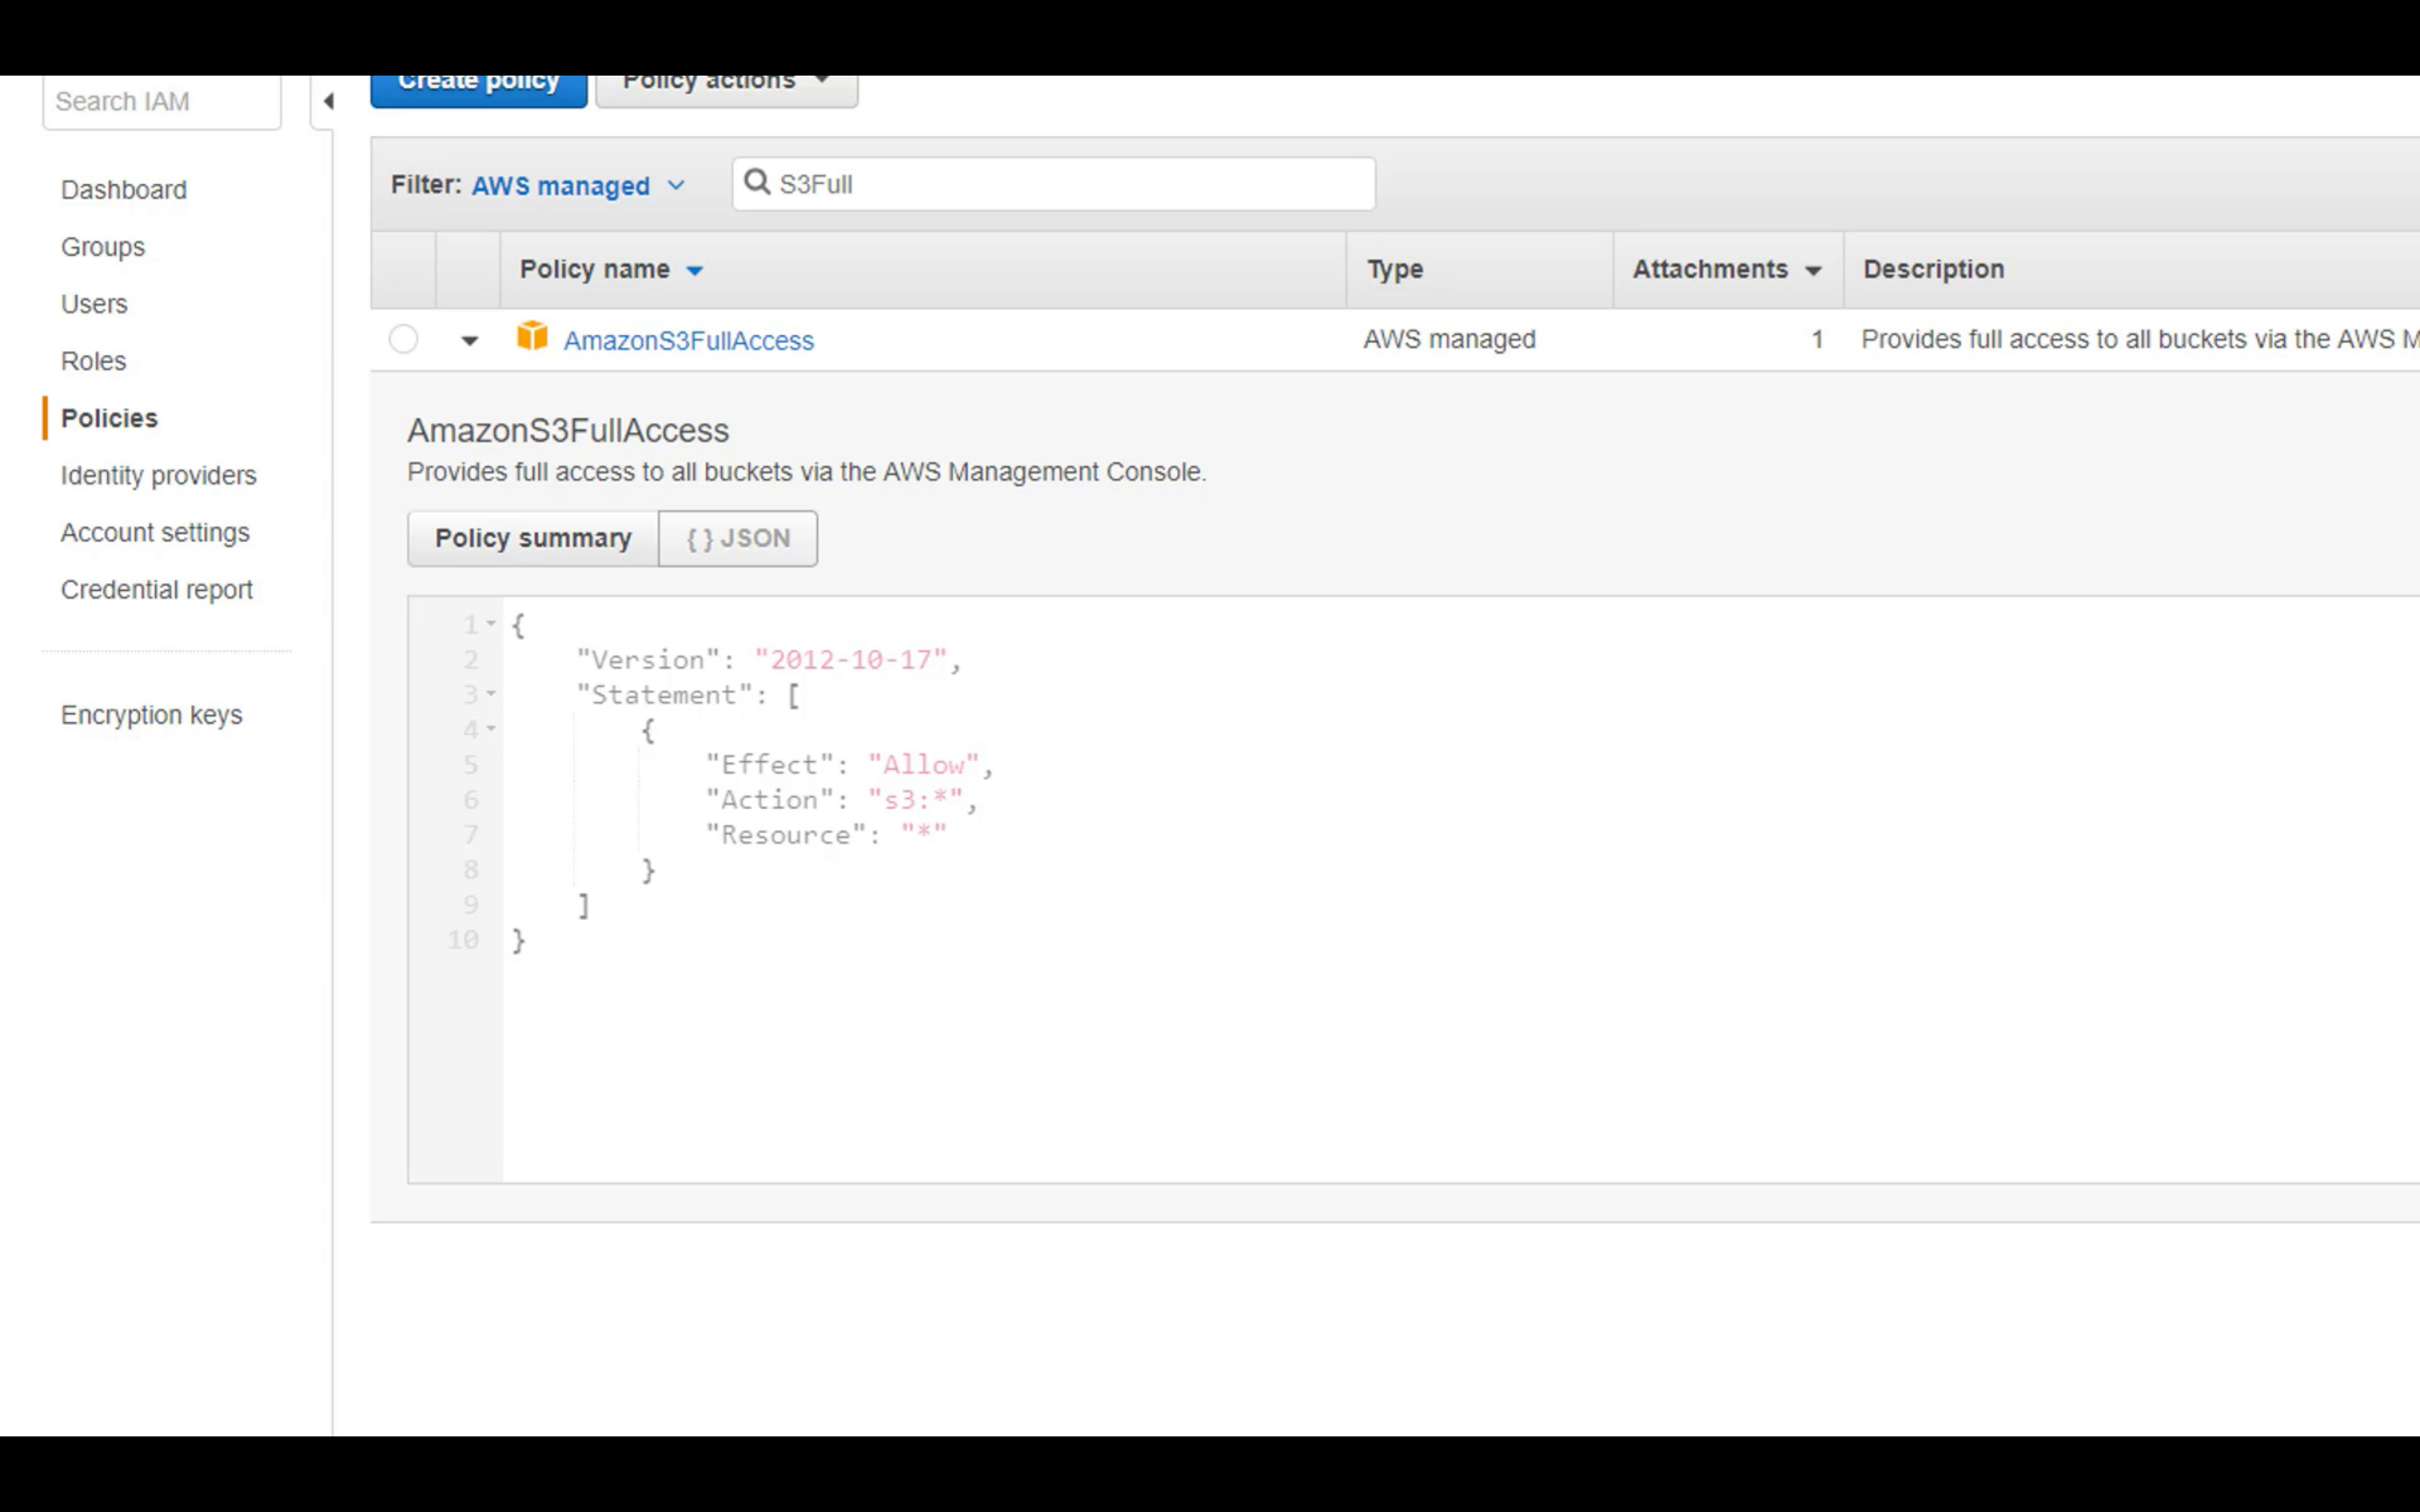Click the orange policy box icon
This screenshot has height=1512, width=2420.
click(532, 336)
